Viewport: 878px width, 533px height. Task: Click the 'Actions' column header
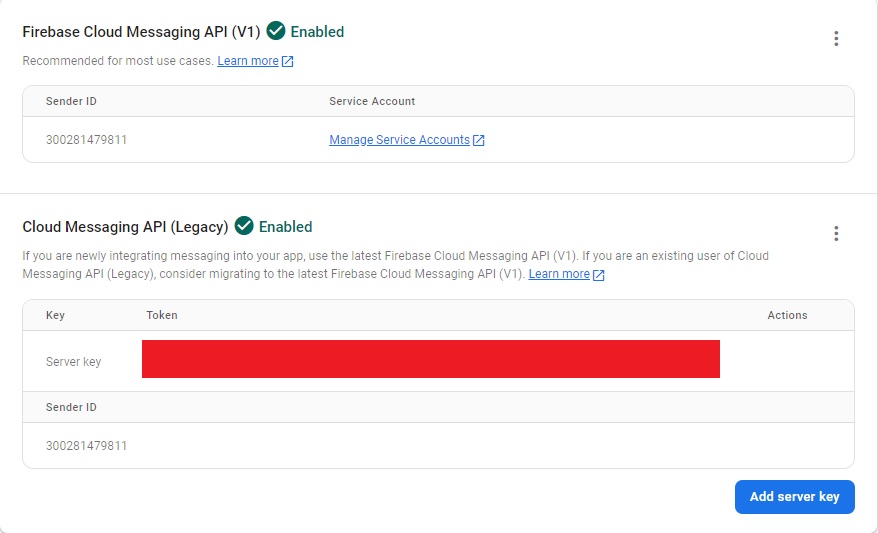tap(787, 315)
